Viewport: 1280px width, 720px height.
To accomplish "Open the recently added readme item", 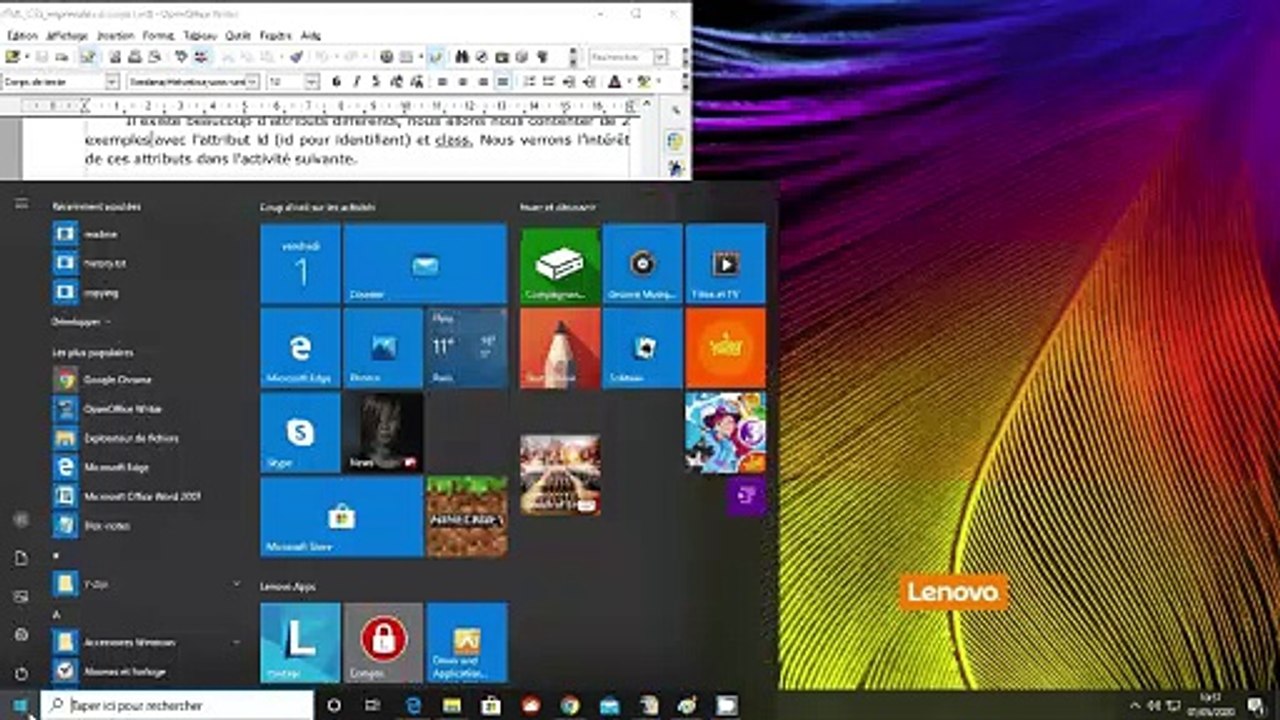I will tap(147, 234).
